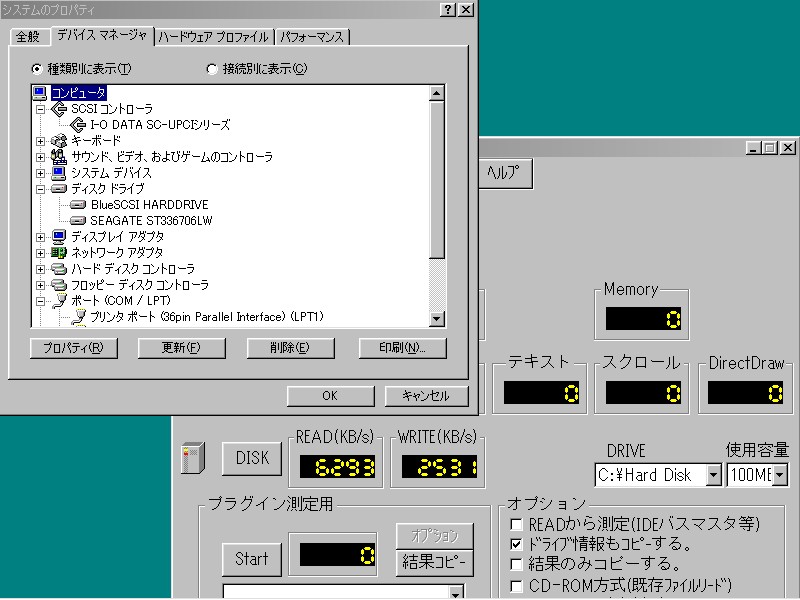The width and height of the screenshot is (800, 600).
Task: Select the display adapter category icon
Action: [58, 237]
